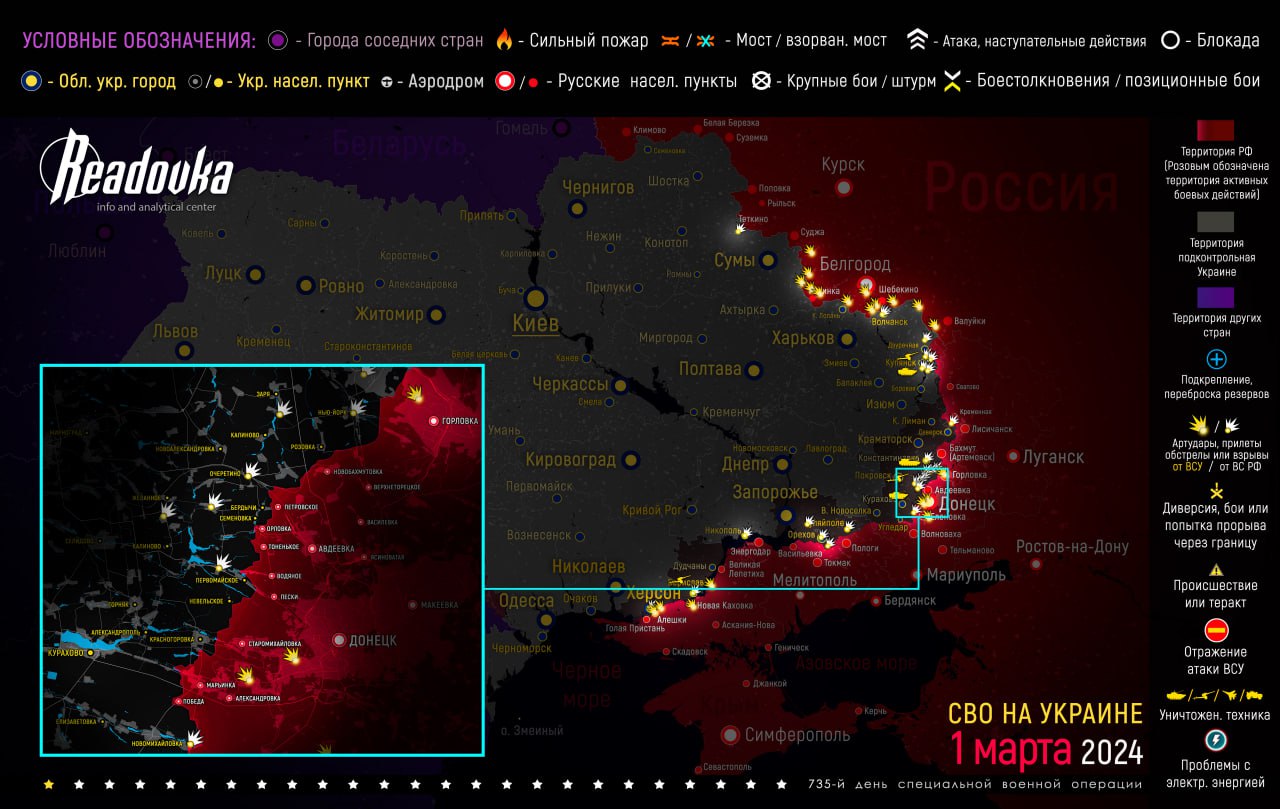
Task: Select the Крупные бои / штурм crossed-circle icon
Action: pyautogui.click(x=761, y=81)
